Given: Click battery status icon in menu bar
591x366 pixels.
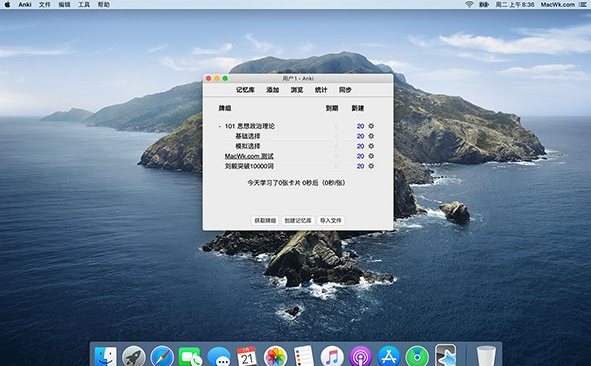Looking at the screenshot, I should 484,5.
